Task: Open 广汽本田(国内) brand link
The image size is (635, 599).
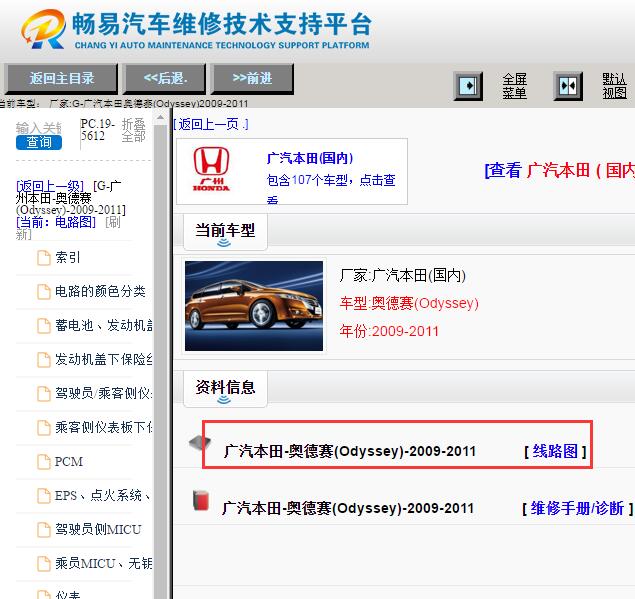Action: [x=310, y=158]
